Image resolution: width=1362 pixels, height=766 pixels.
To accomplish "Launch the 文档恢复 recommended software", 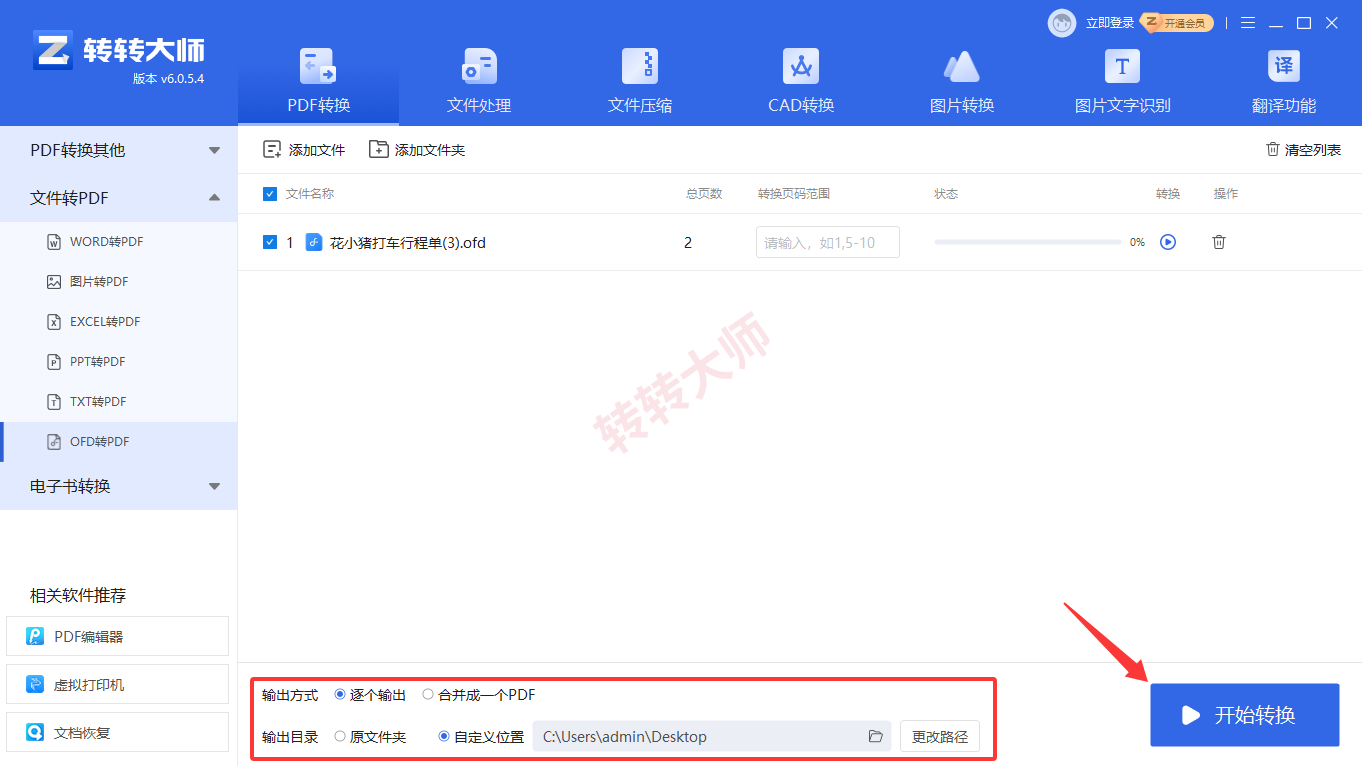I will point(118,733).
